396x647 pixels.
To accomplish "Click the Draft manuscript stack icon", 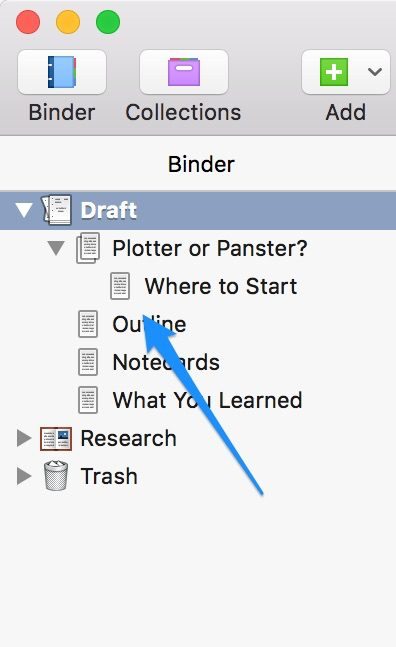I will [57, 210].
